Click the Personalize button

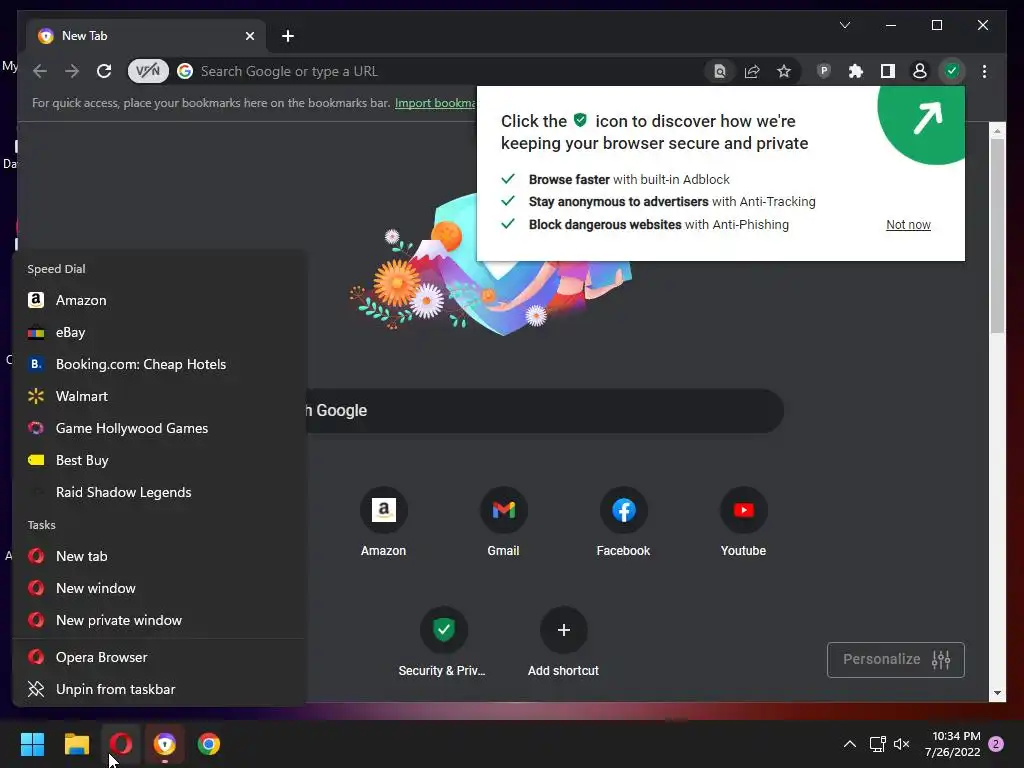(x=895, y=660)
